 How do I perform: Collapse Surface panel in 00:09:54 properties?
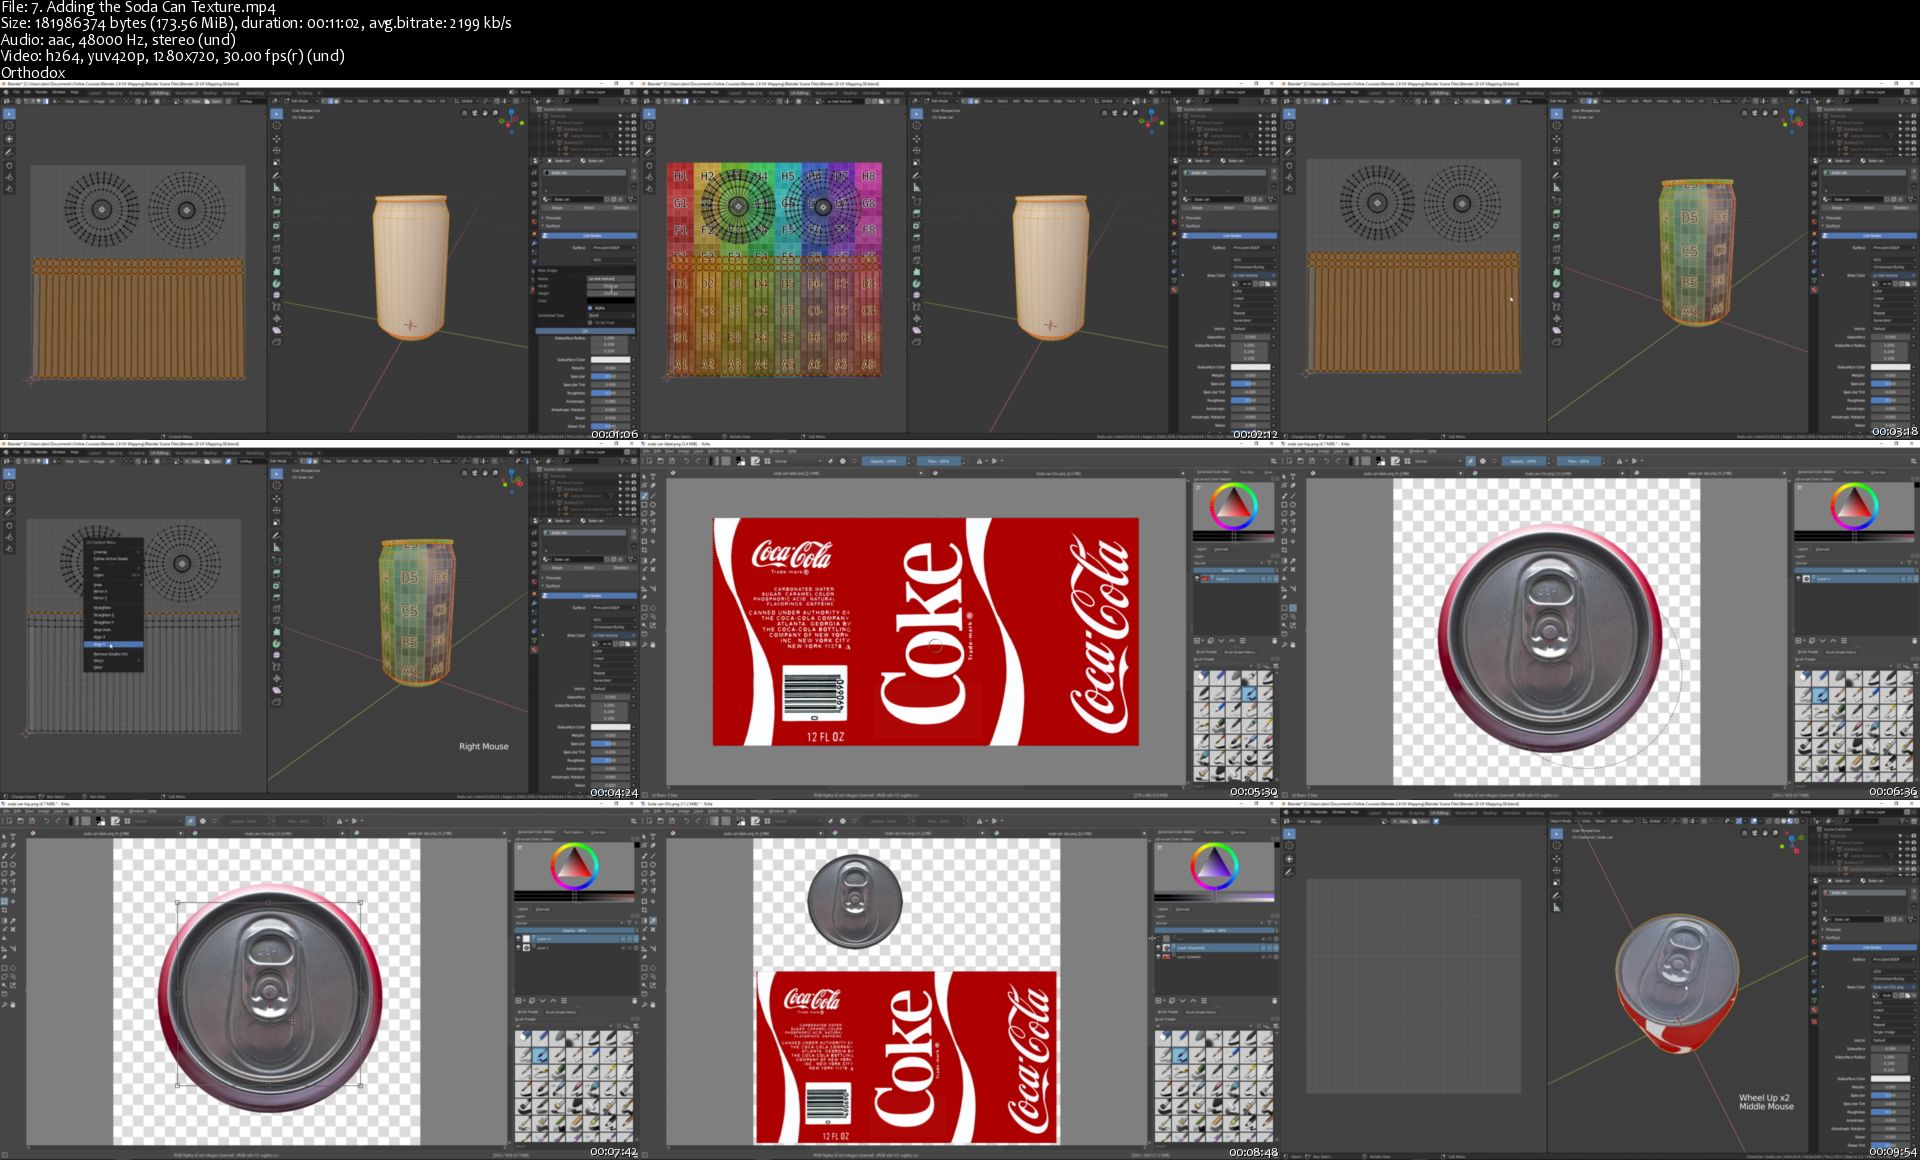click(x=1833, y=937)
